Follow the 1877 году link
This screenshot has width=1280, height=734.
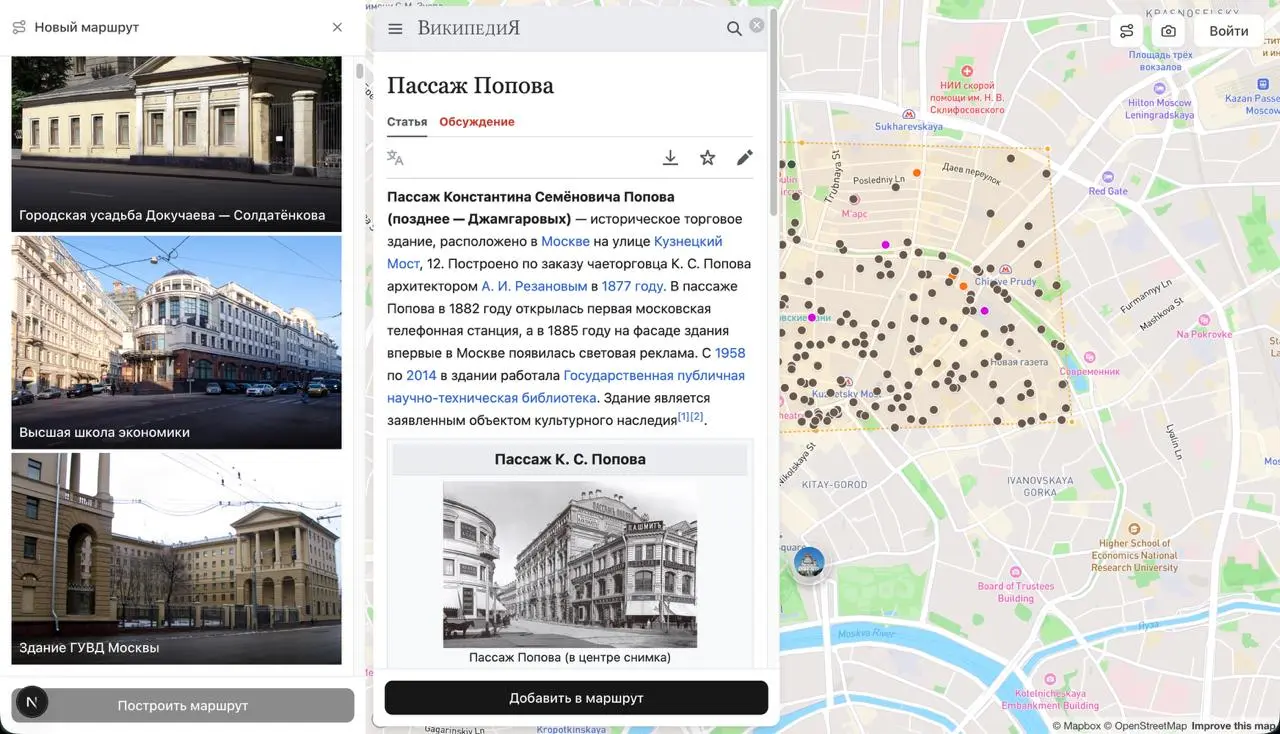[633, 286]
